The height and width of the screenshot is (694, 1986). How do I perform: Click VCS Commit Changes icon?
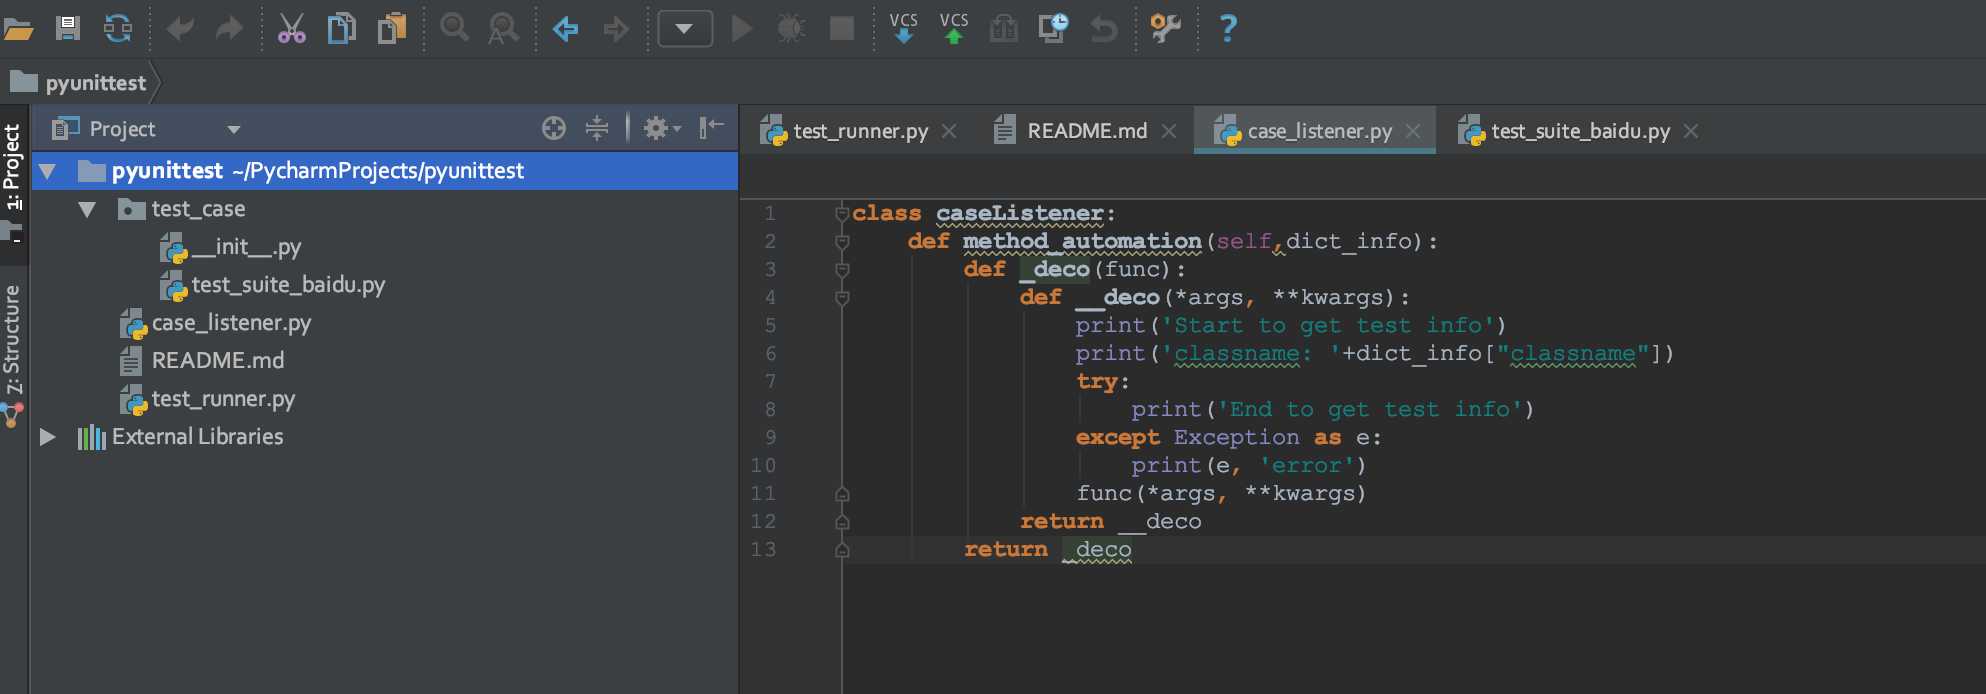tap(954, 28)
